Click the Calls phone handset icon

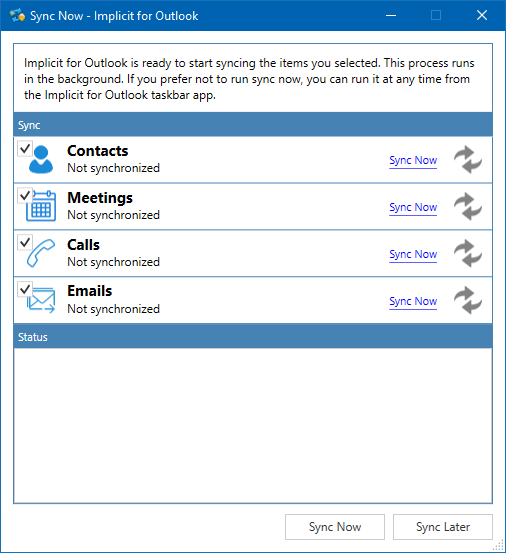coord(41,253)
